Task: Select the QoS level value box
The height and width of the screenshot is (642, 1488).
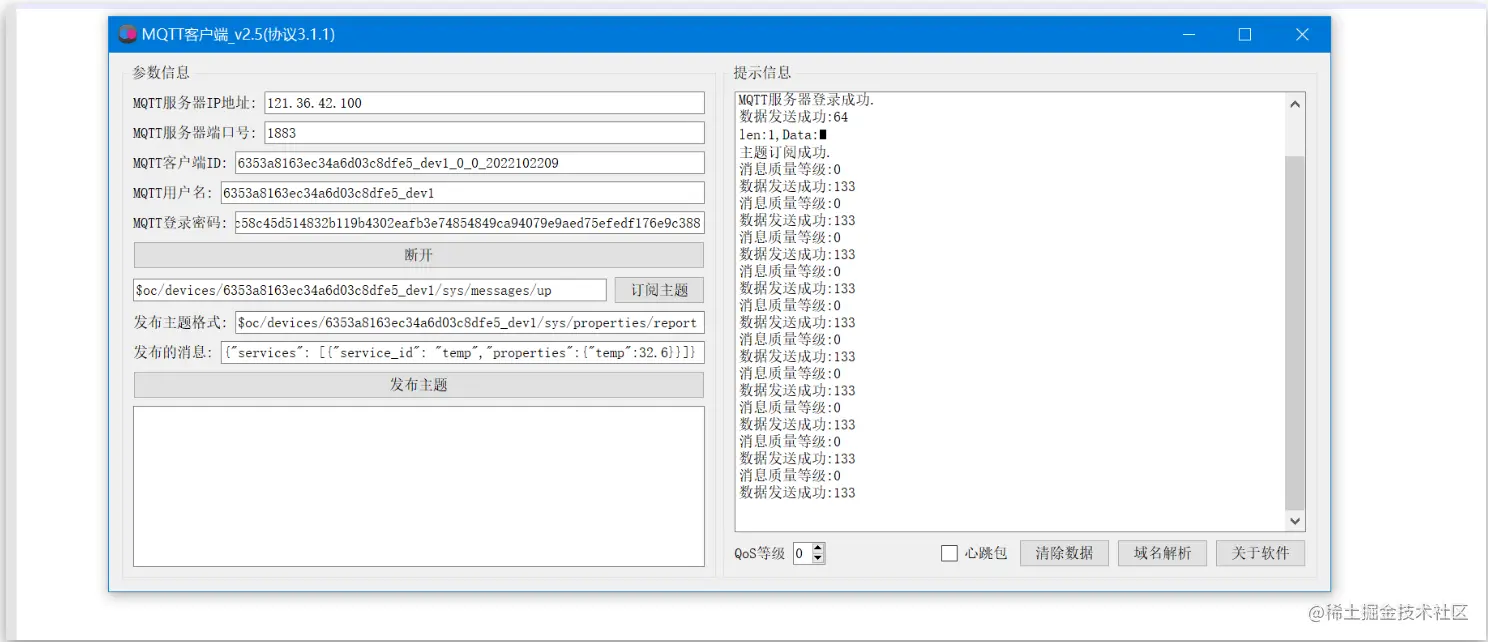Action: coord(800,553)
